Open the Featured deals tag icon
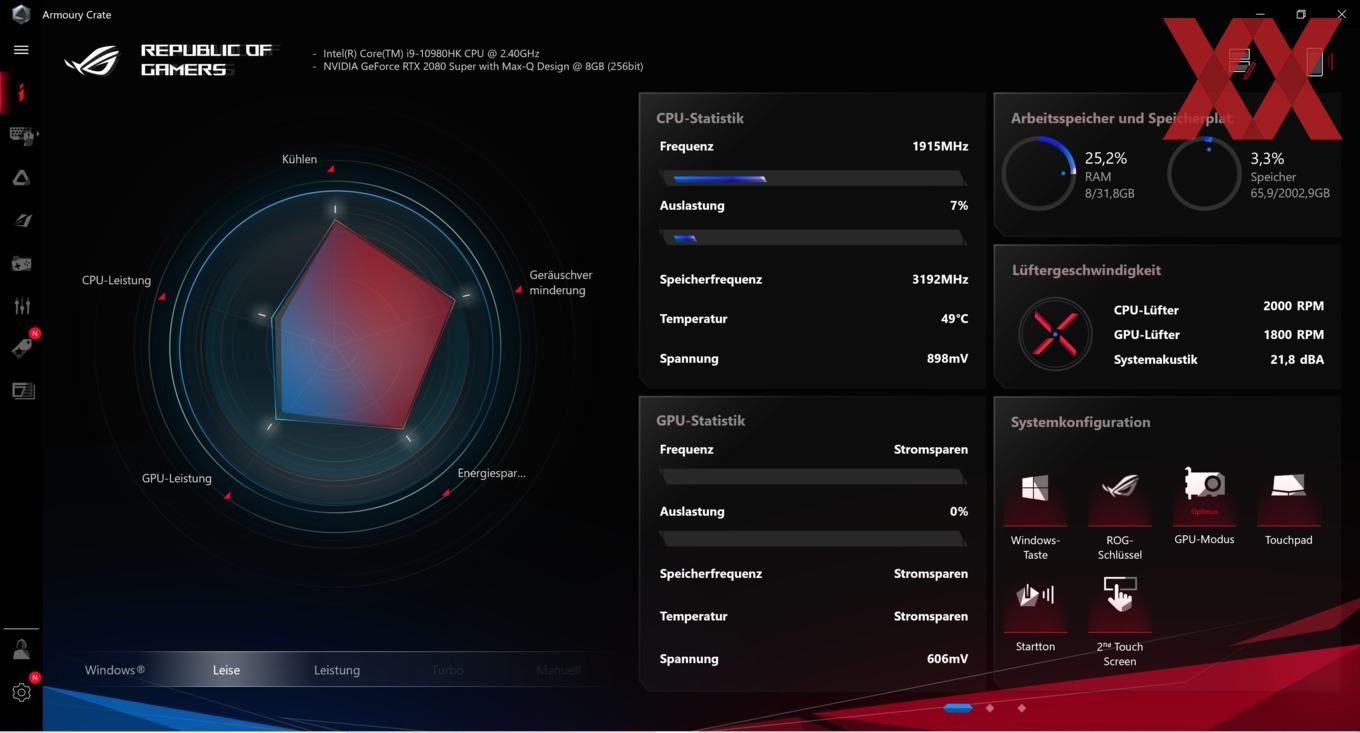The height and width of the screenshot is (733, 1360). coord(22,347)
